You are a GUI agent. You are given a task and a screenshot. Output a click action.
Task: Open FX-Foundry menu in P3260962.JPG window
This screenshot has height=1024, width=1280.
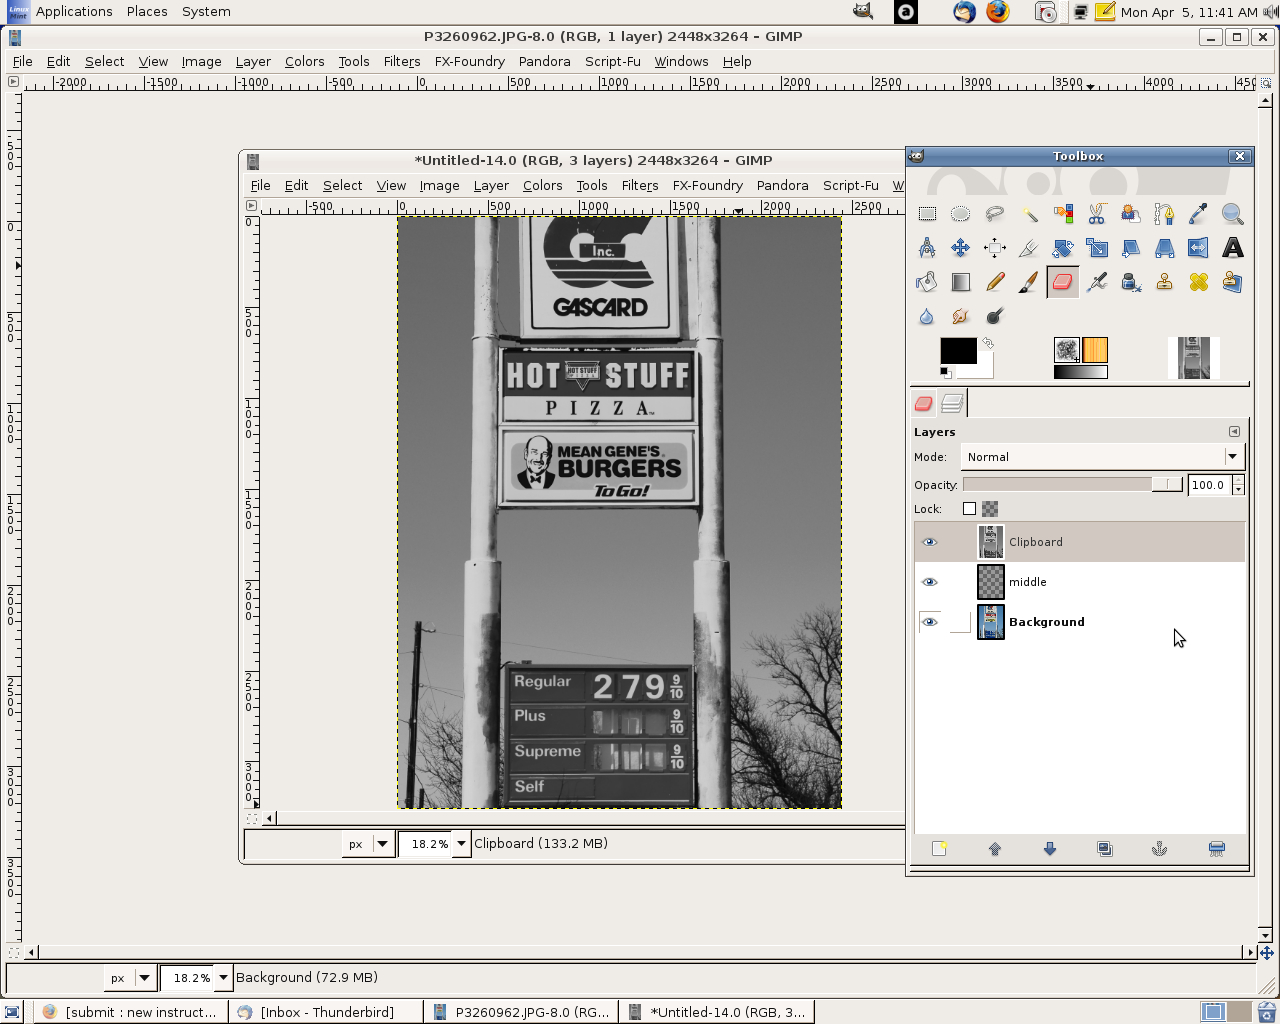point(470,62)
